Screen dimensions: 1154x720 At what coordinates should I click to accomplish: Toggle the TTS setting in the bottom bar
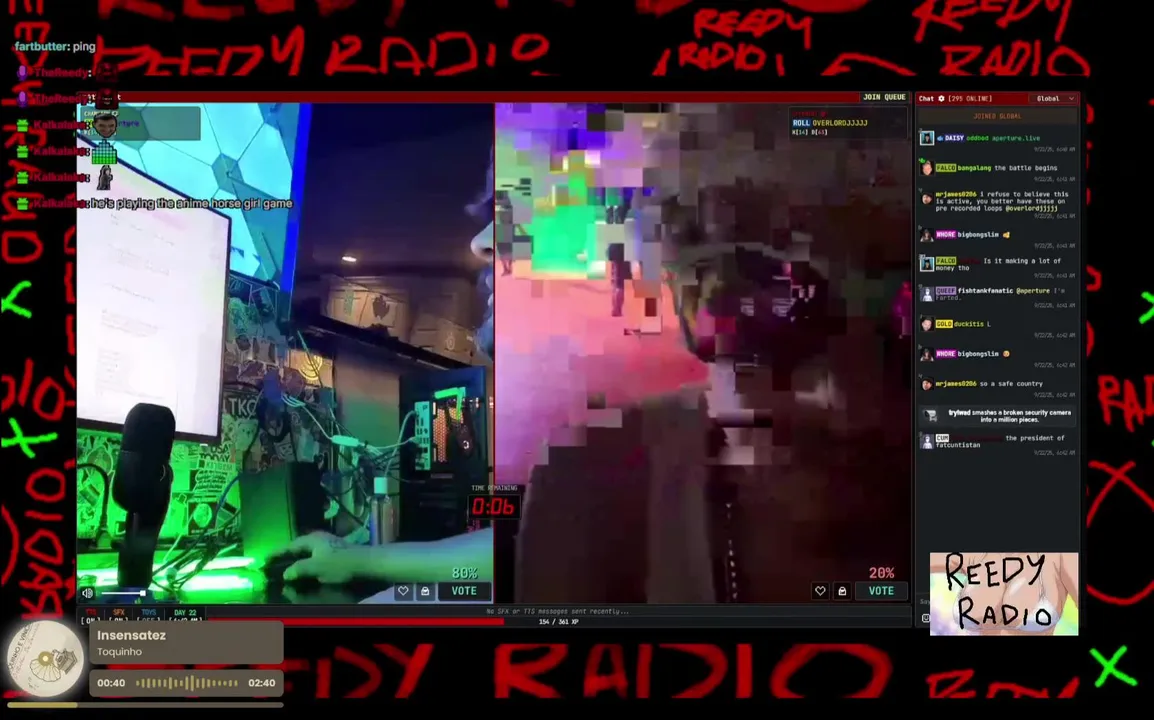91,616
